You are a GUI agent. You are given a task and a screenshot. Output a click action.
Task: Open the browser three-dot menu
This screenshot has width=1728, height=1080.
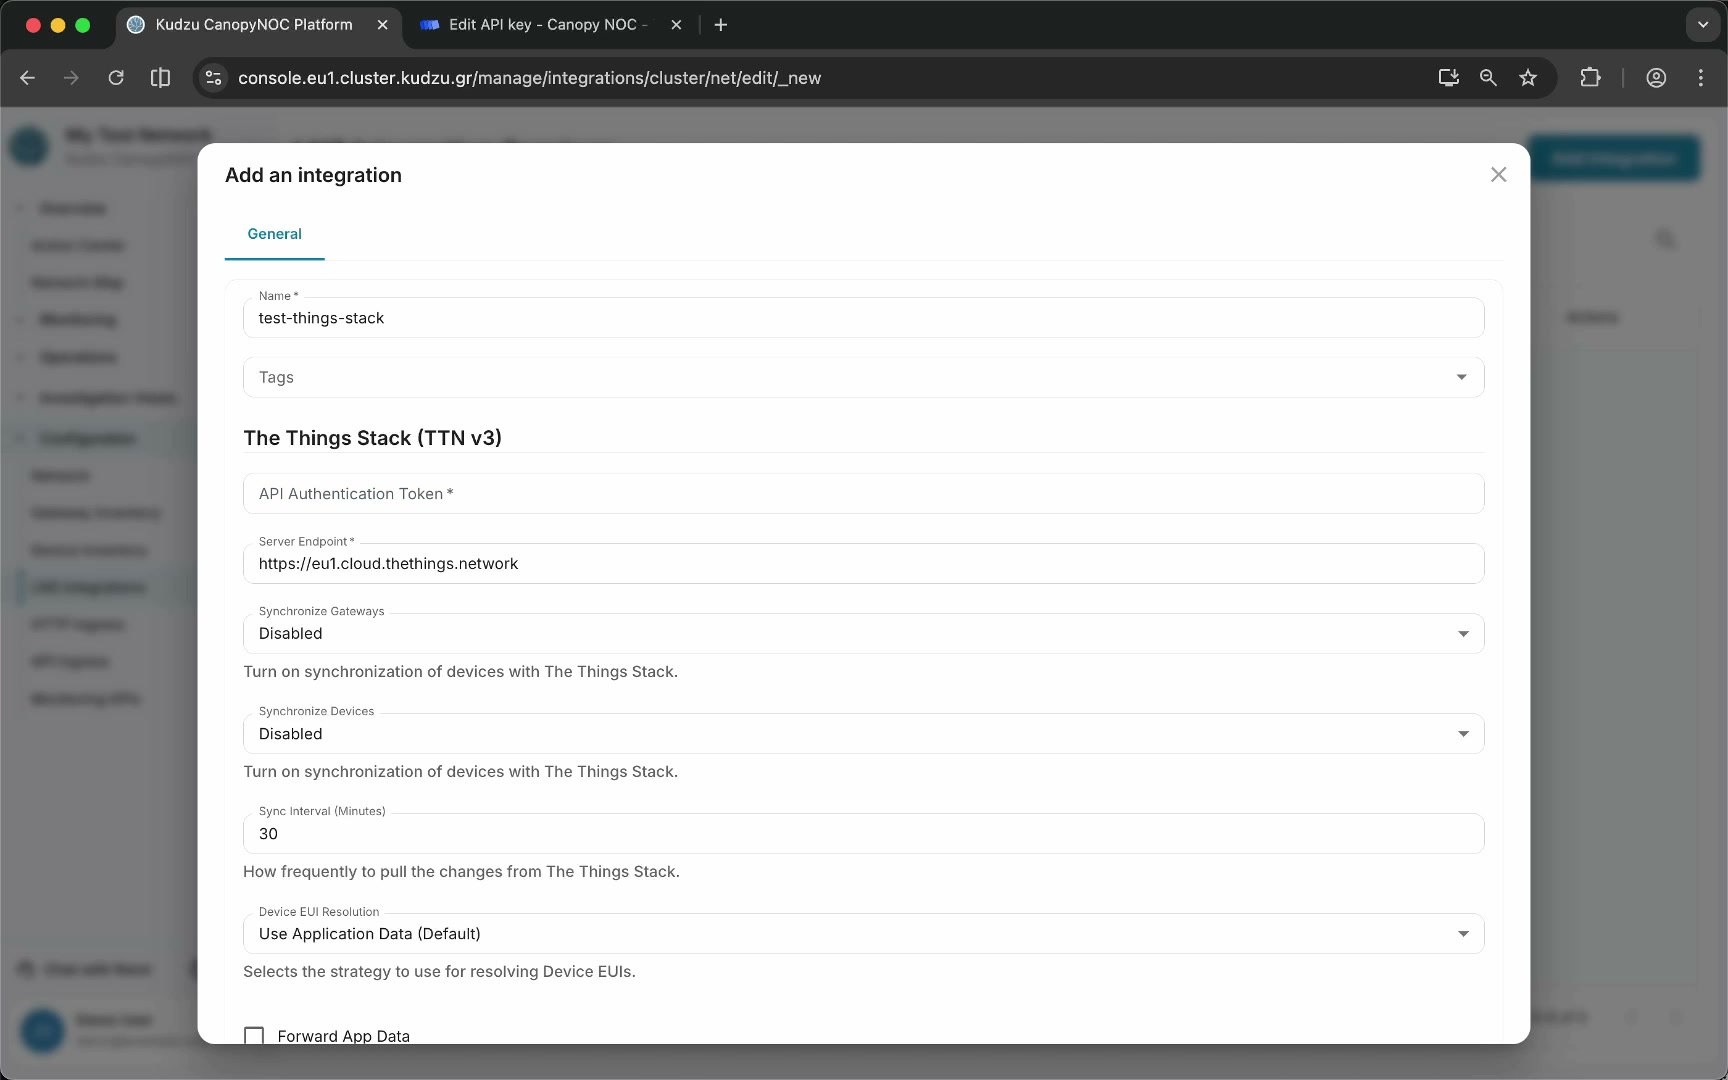[x=1701, y=78]
